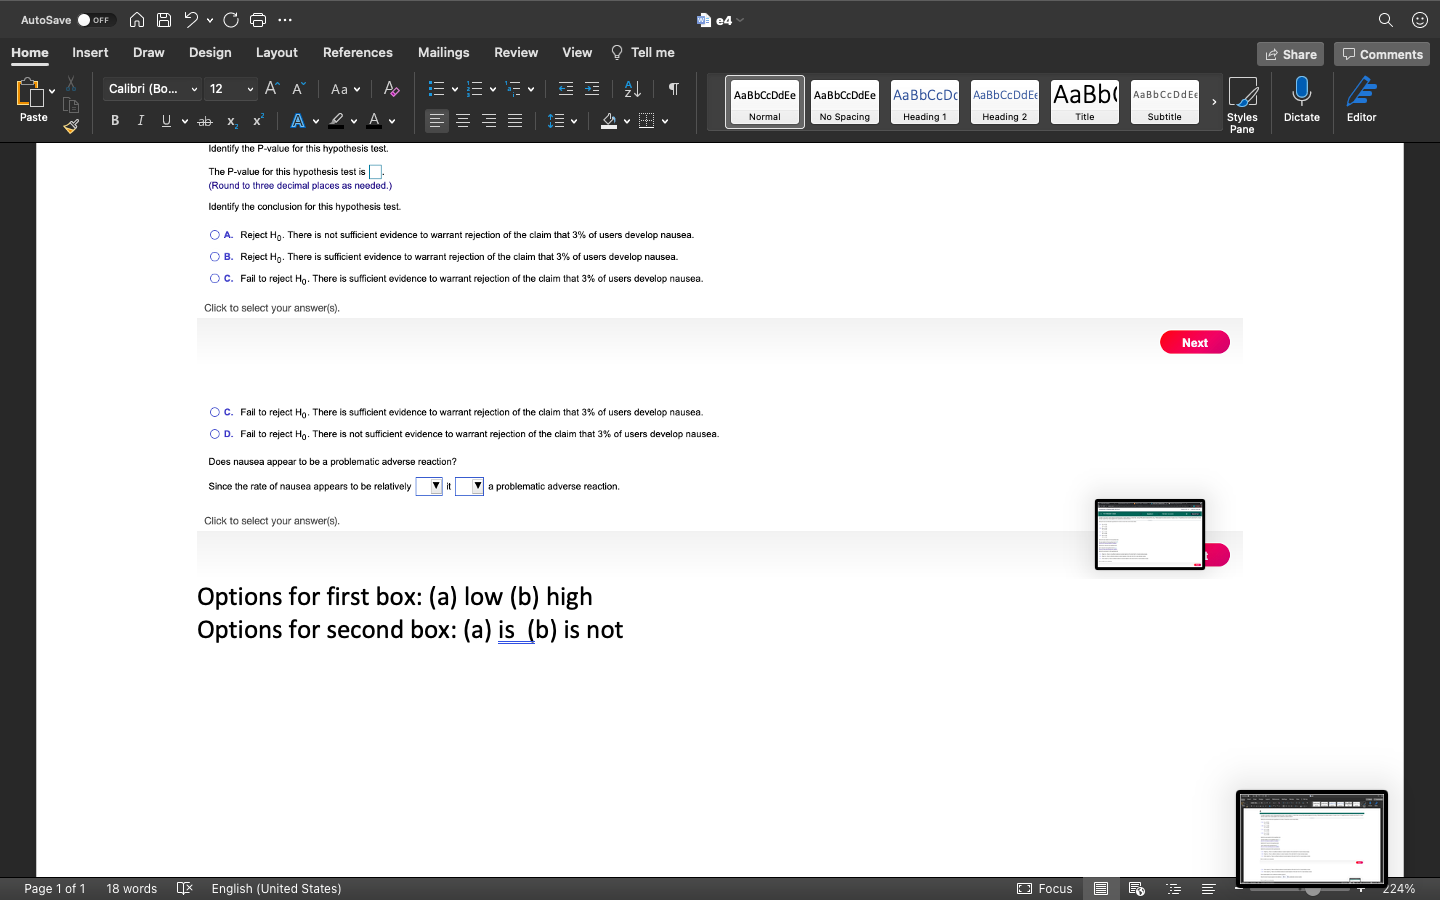Screen dimensions: 1440x900
Task: Open the Styles Pane
Action: (x=1243, y=100)
